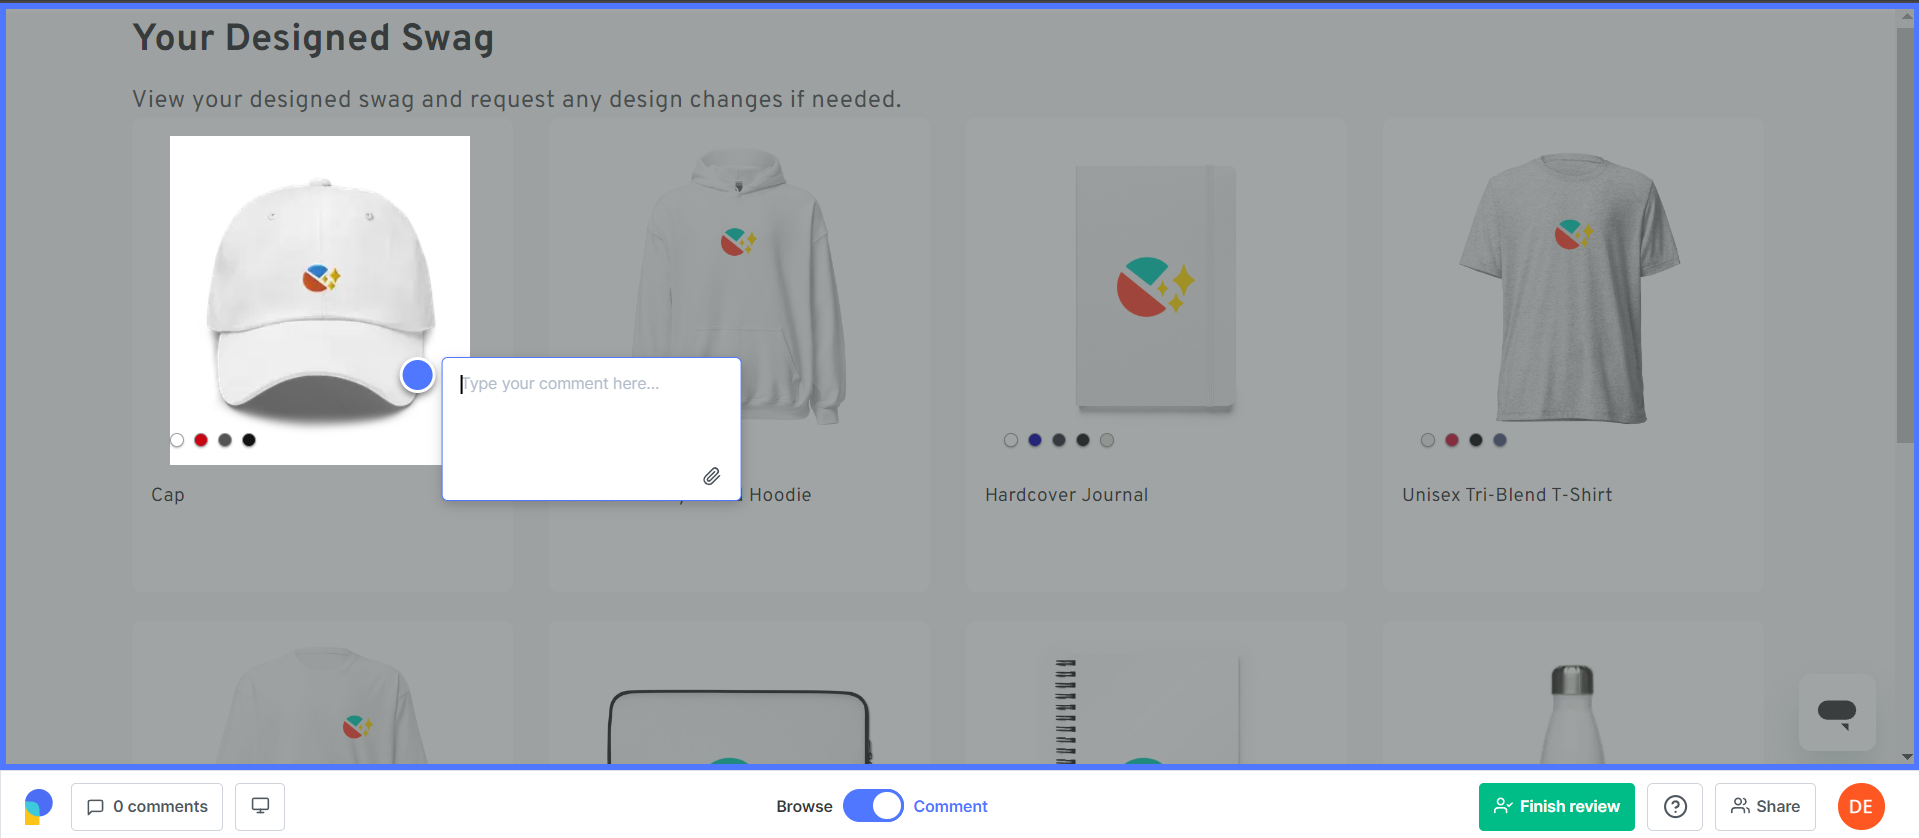
Task: Select white swatch for Hardcover Journal
Action: [x=1011, y=440]
